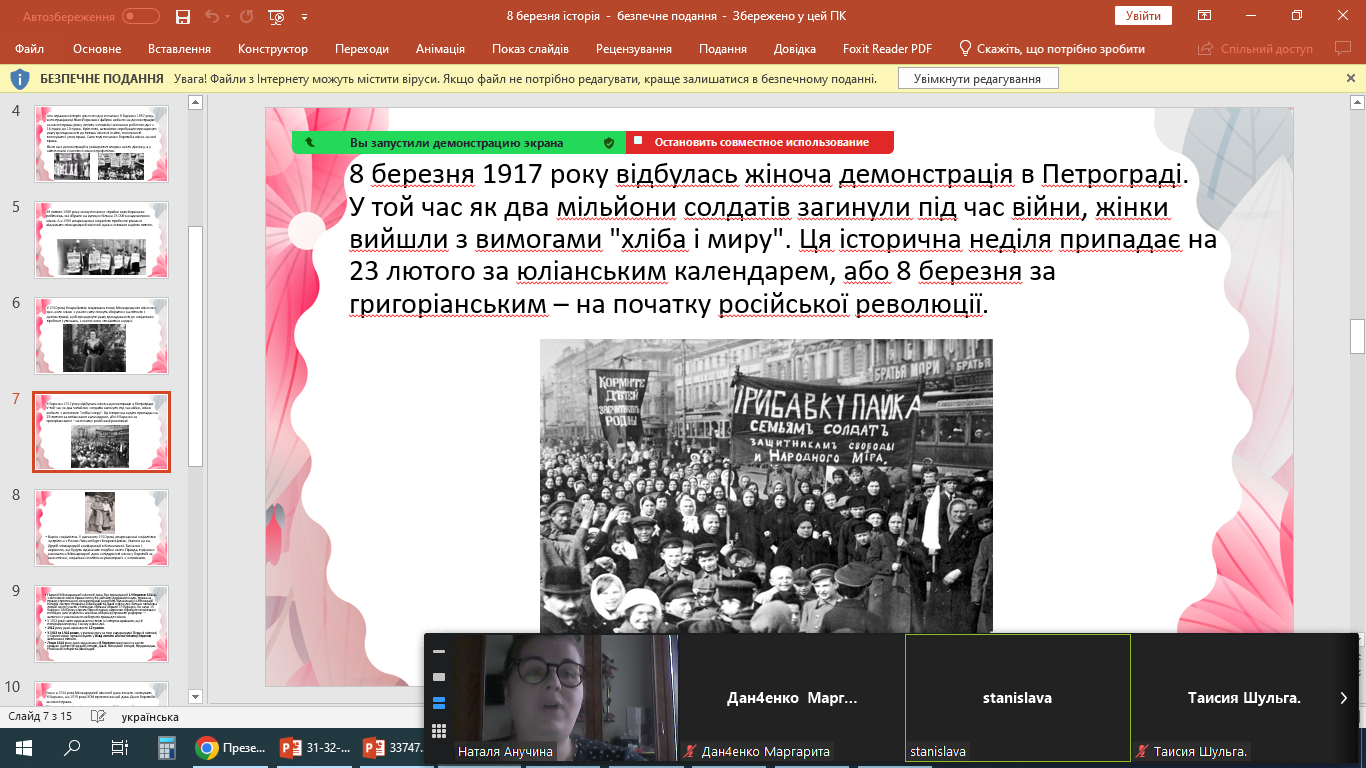Minimize the Zoom video panel with dash icon
1366x768 pixels.
click(438, 651)
